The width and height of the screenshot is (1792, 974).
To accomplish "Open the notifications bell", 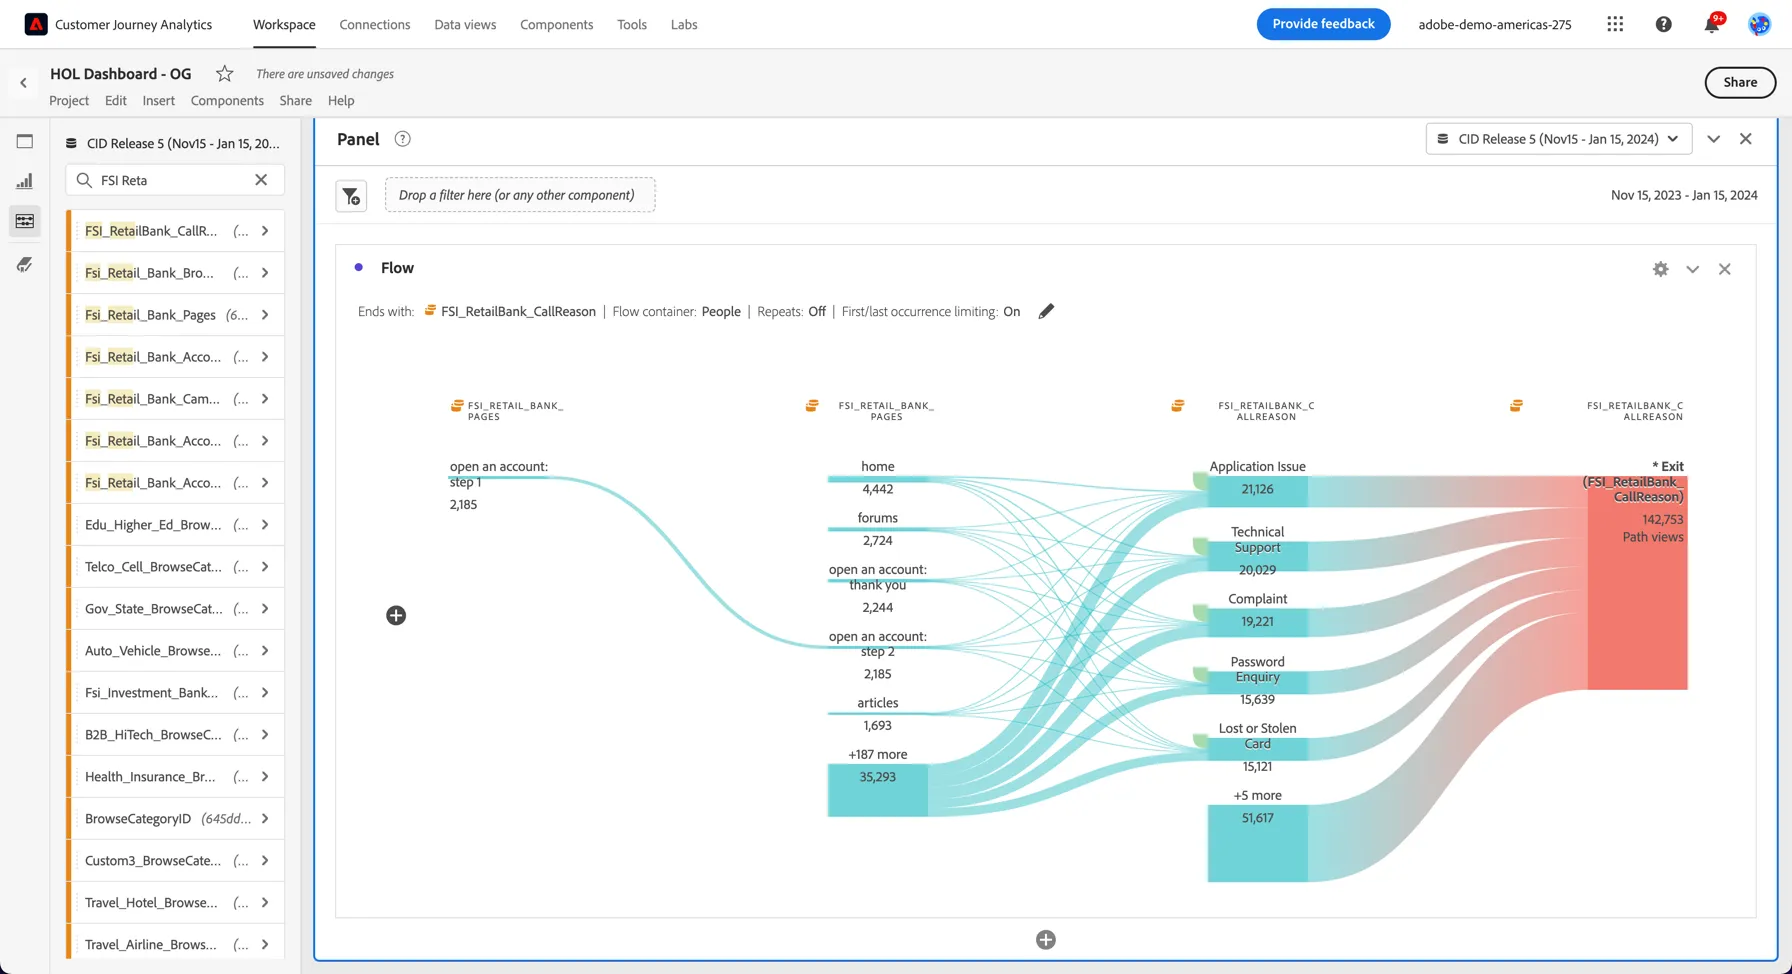I will click(1712, 24).
